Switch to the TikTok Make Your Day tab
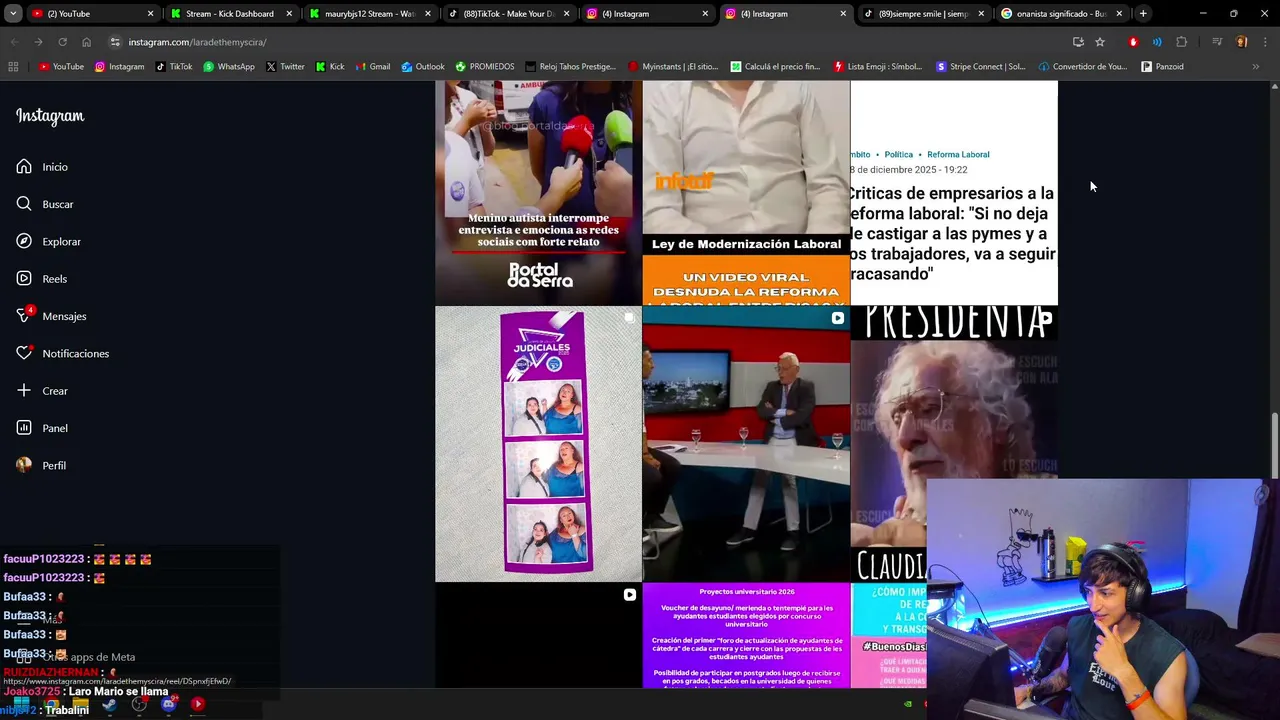Screen dimensions: 1280x720 point(507,14)
